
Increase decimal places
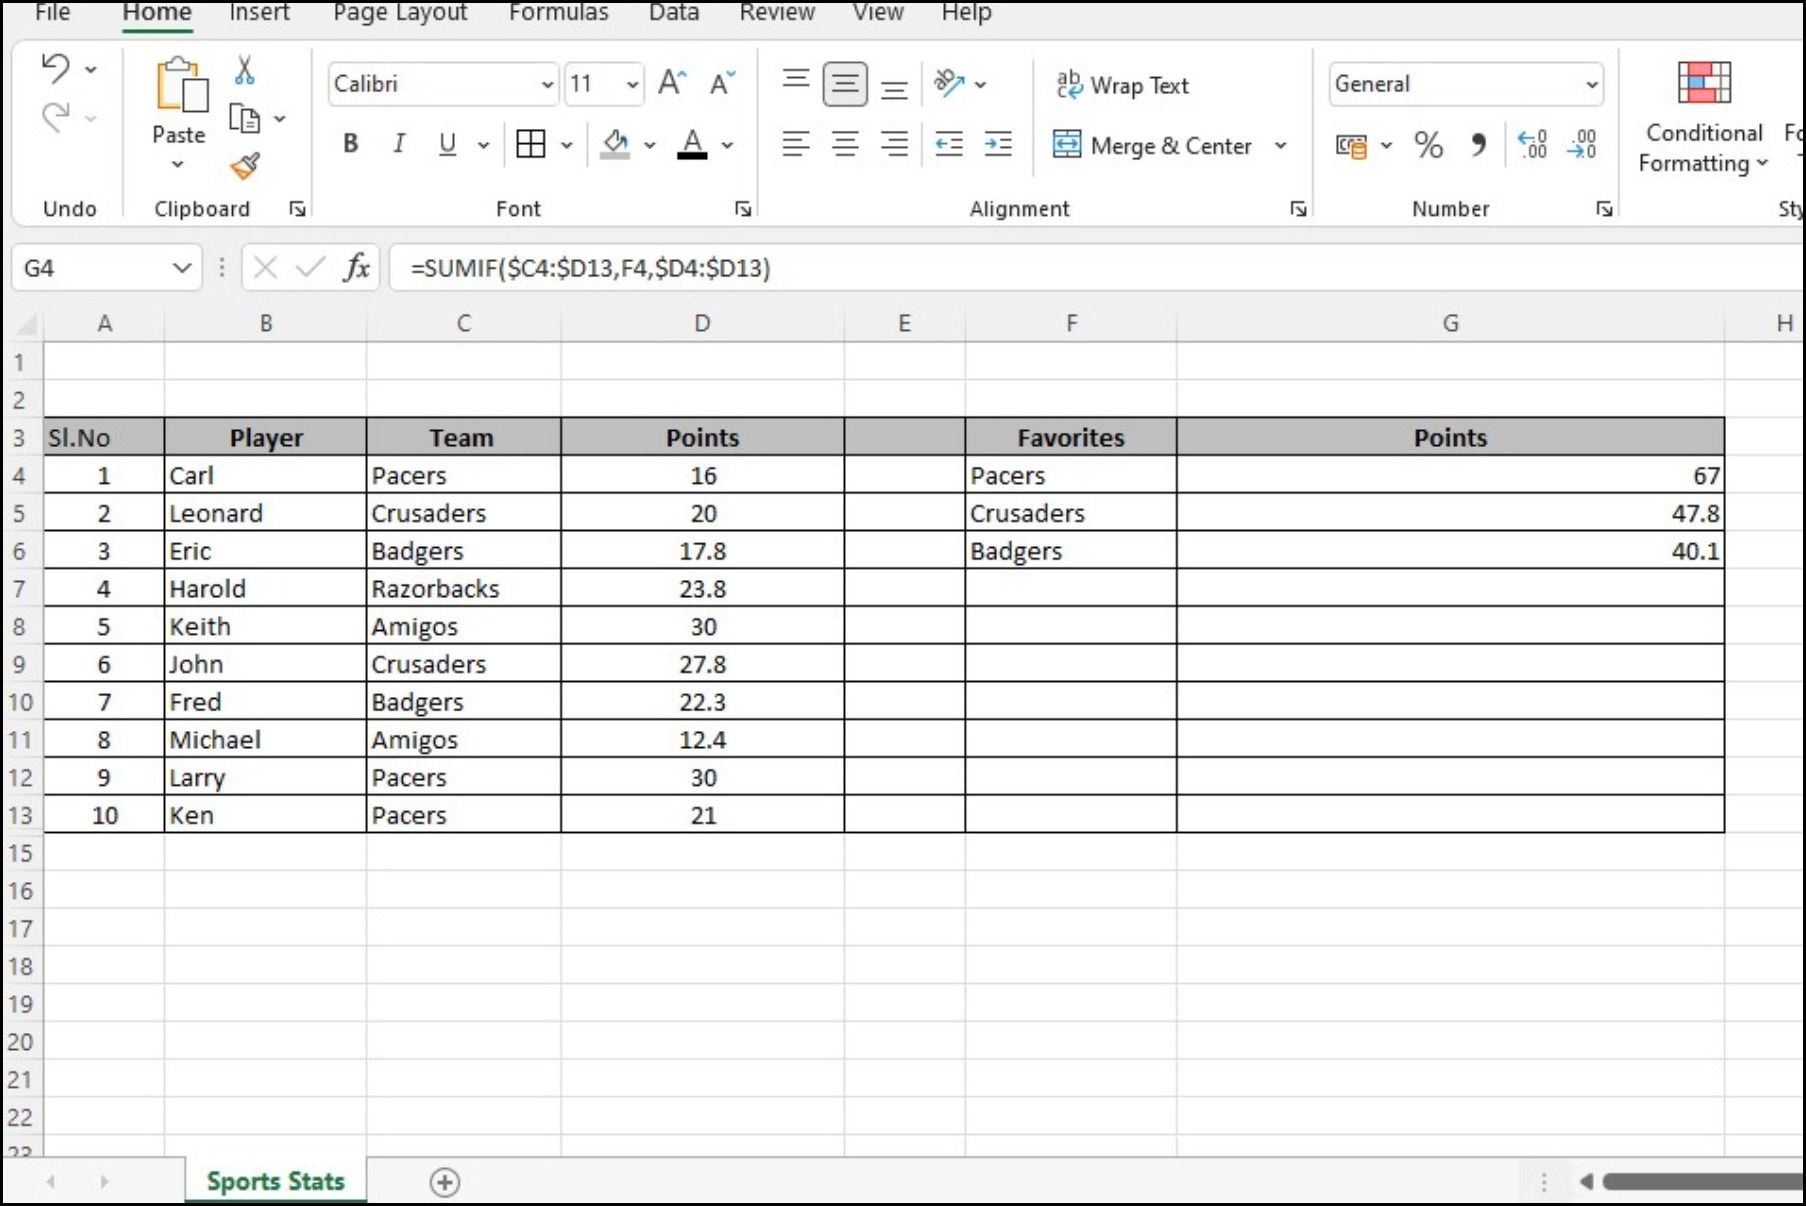coord(1532,145)
